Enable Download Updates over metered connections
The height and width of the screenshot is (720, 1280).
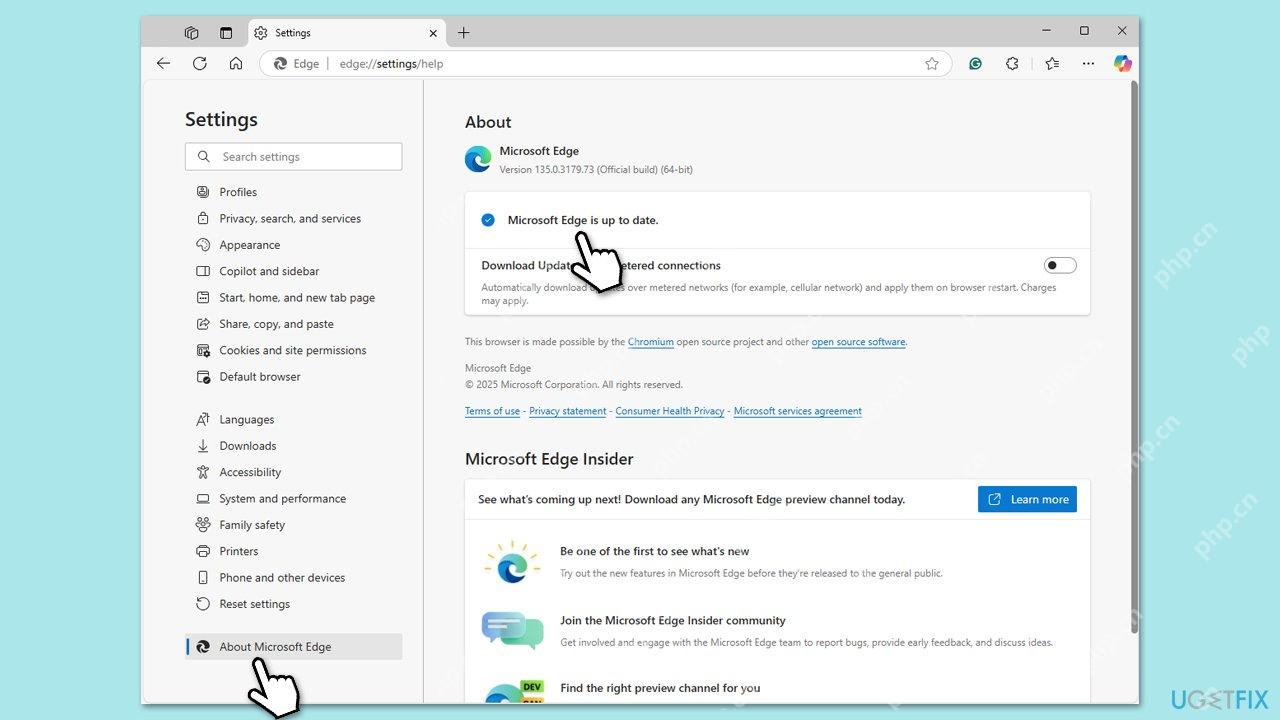tap(1059, 265)
